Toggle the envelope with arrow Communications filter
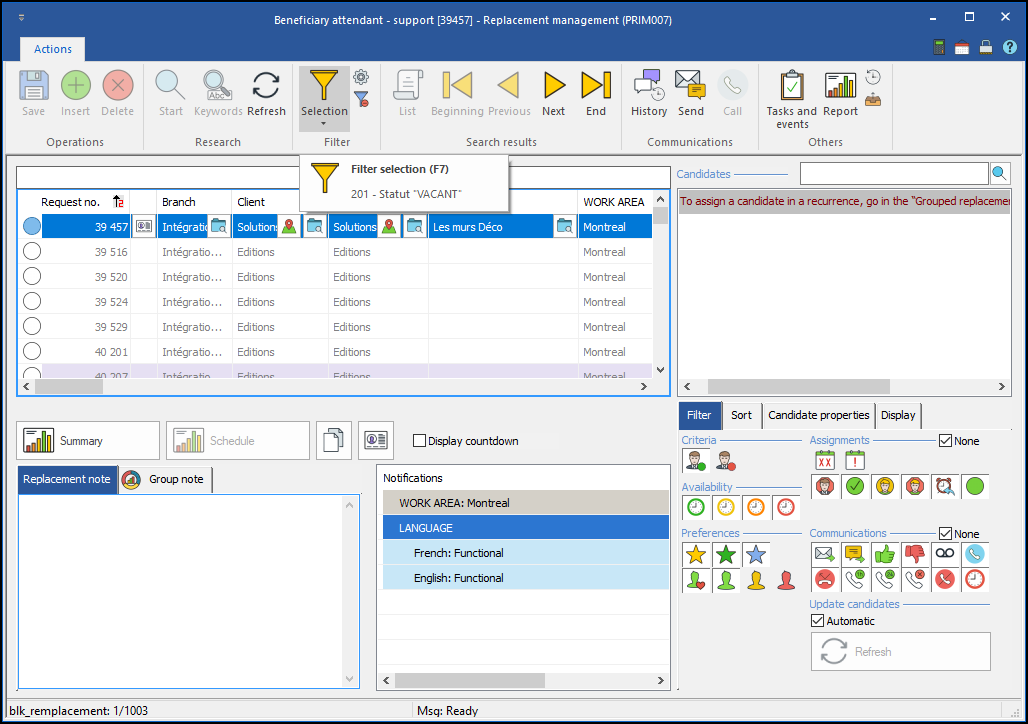Screen dimensions: 1028x724 click(825, 554)
